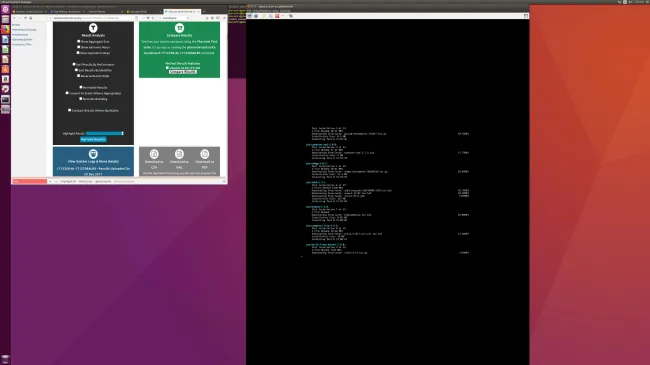Open LibreOffice Impress from the dock

(5, 59)
